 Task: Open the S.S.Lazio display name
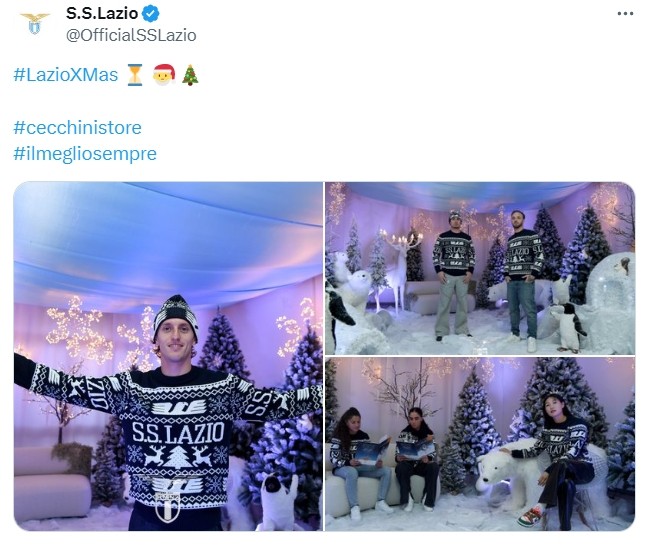click(102, 13)
